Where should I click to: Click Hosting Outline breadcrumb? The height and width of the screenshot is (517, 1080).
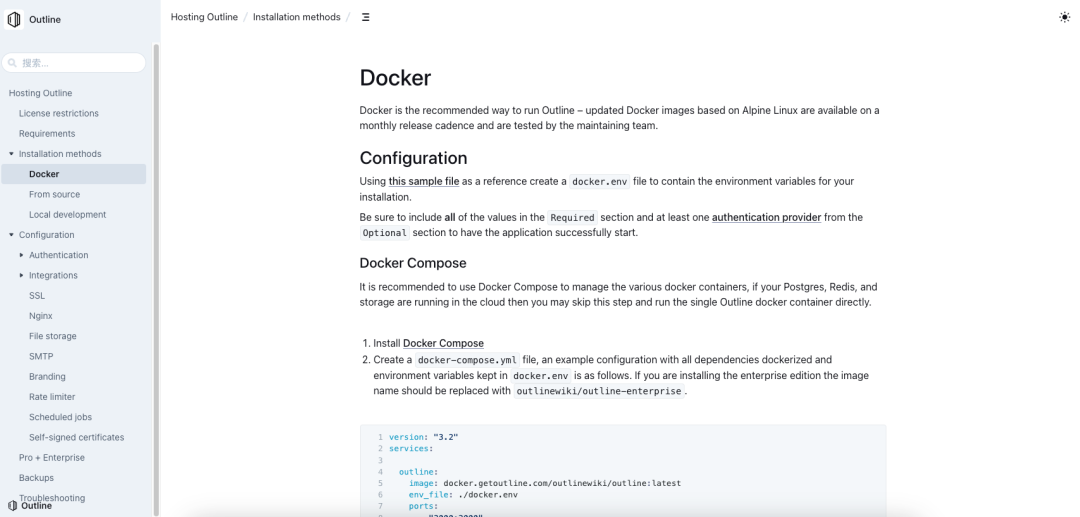coord(204,17)
